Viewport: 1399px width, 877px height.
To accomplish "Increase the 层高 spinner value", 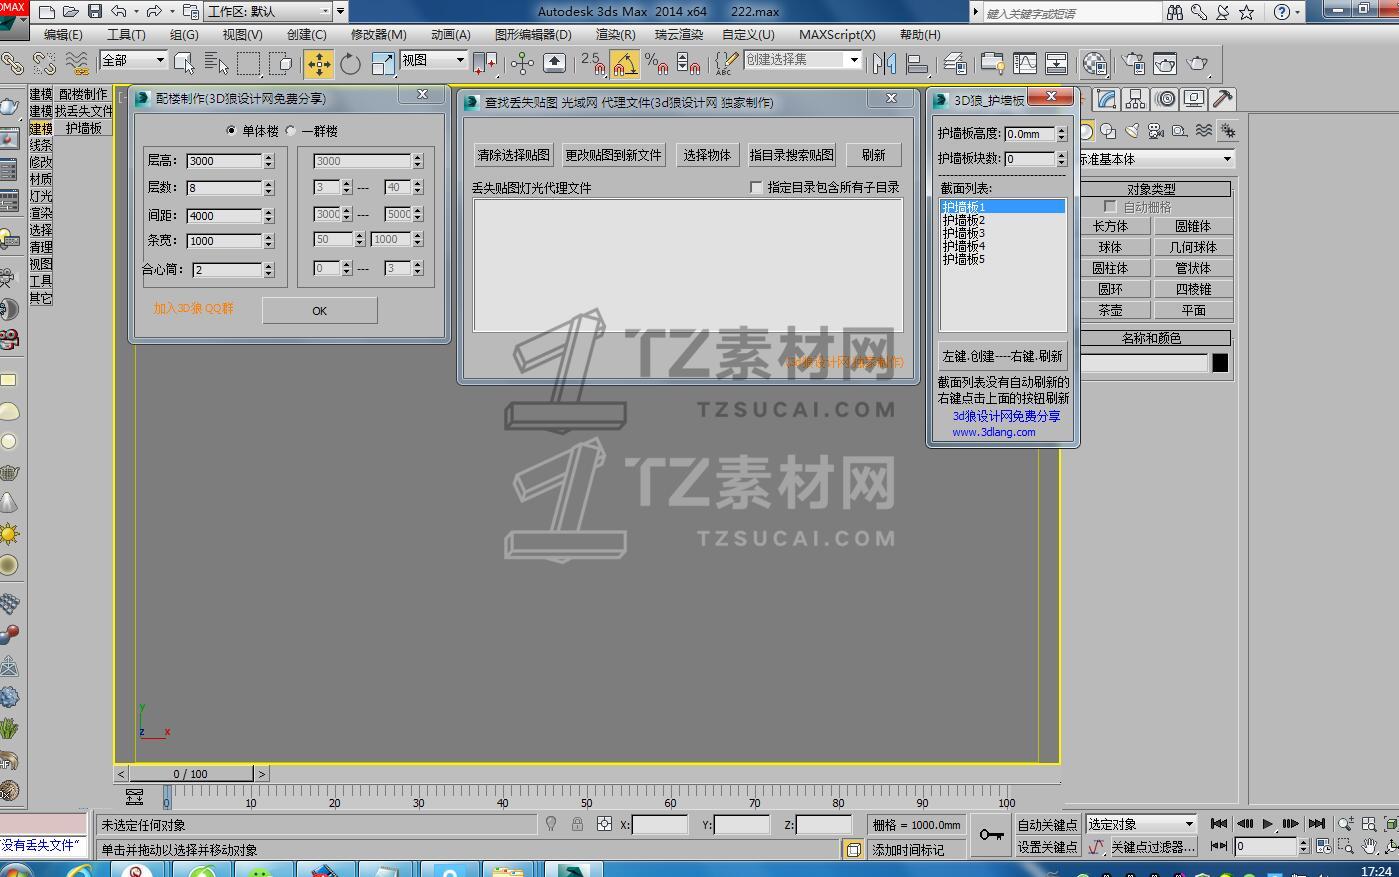I will (268, 157).
